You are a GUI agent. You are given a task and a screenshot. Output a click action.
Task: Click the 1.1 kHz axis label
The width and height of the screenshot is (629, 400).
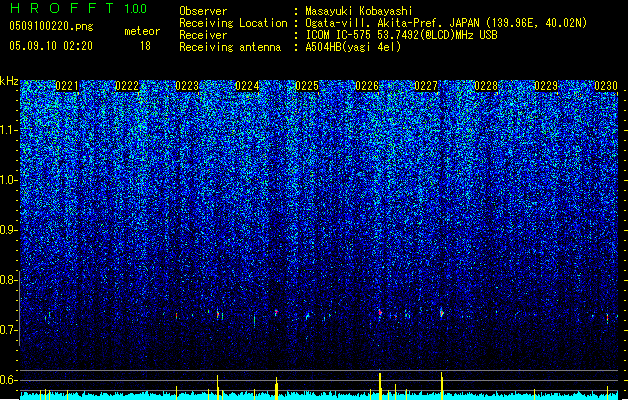pos(9,130)
